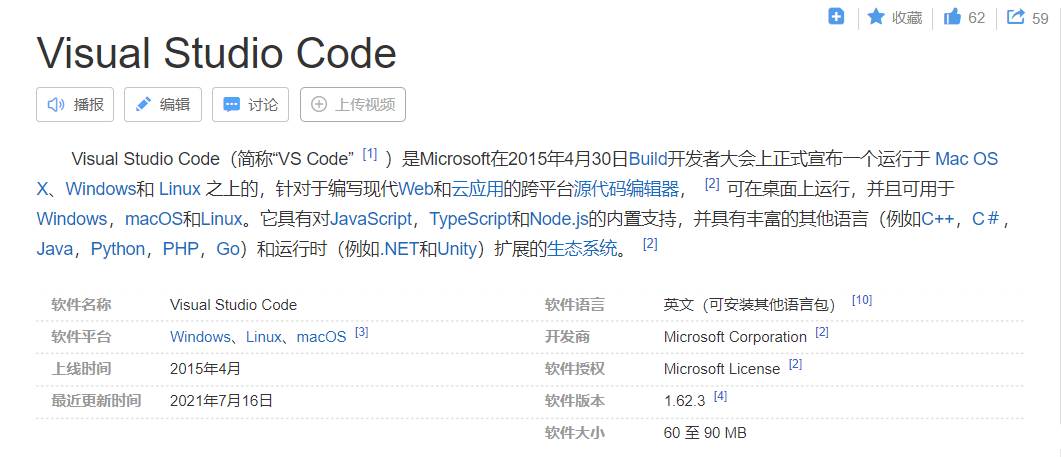The height and width of the screenshot is (457, 1061).
Task: Open reference [4] after version 1.62.3
Action: pos(721,396)
